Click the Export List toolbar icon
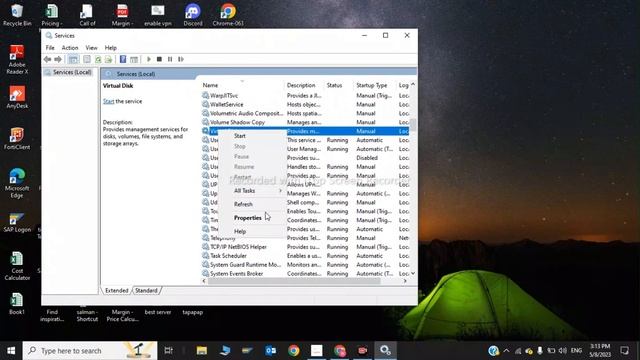Viewport: 640px width, 360px height. pyautogui.click(x=108, y=60)
